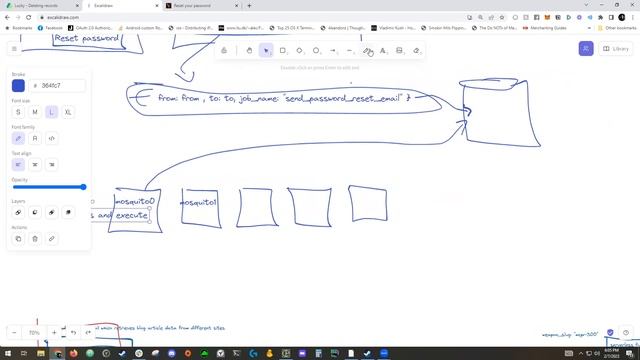Select the Rectangle shape tool
The width and height of the screenshot is (640, 360).
click(x=283, y=51)
